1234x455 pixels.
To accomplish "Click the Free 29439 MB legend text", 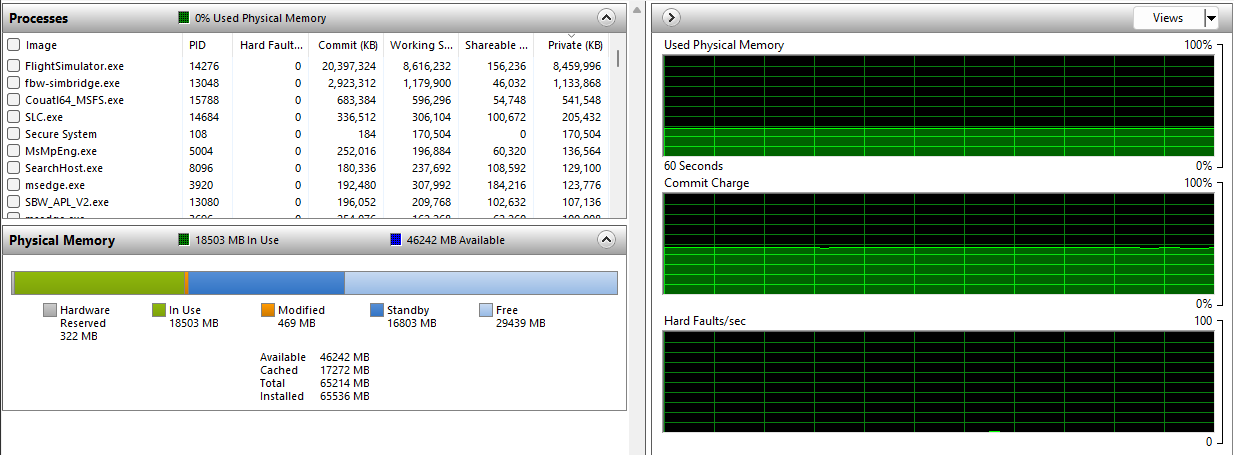I will click(521, 317).
